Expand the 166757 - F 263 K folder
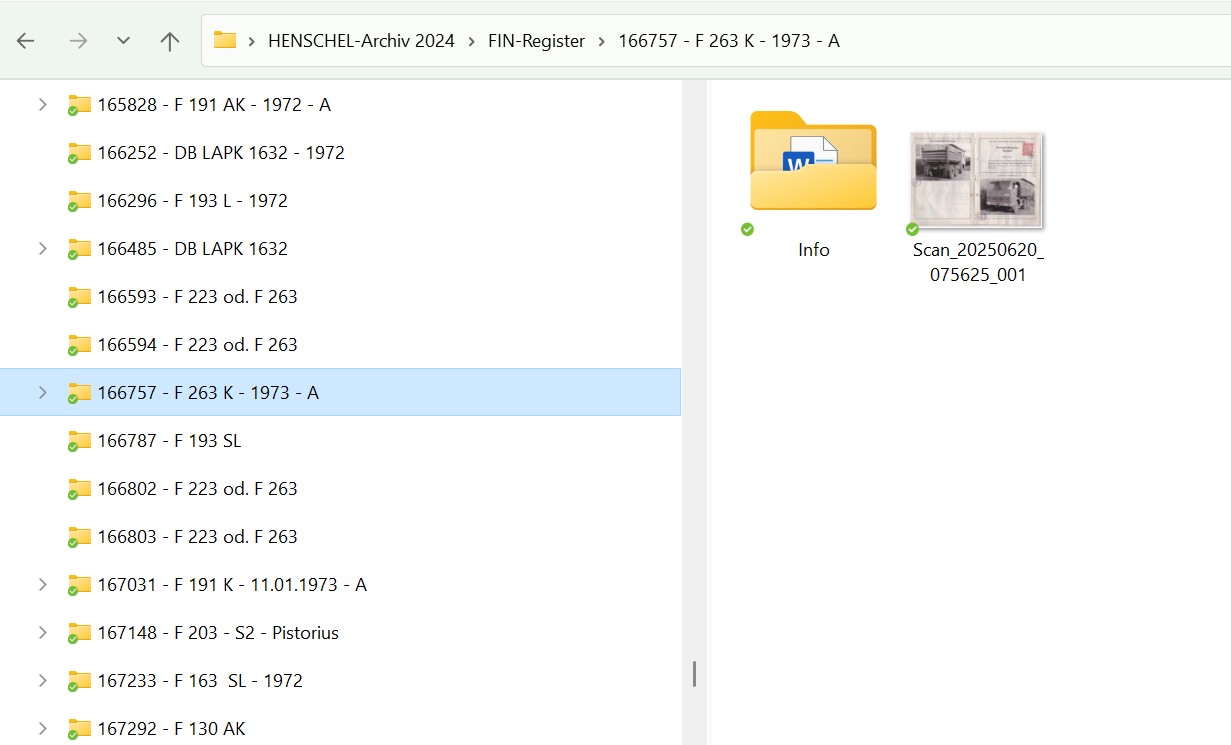 point(42,393)
